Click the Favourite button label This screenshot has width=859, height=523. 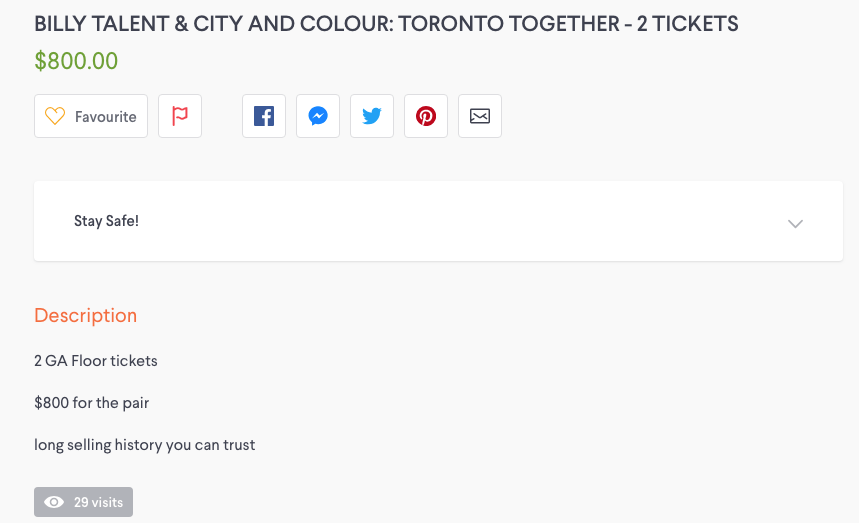pyautogui.click(x=106, y=117)
